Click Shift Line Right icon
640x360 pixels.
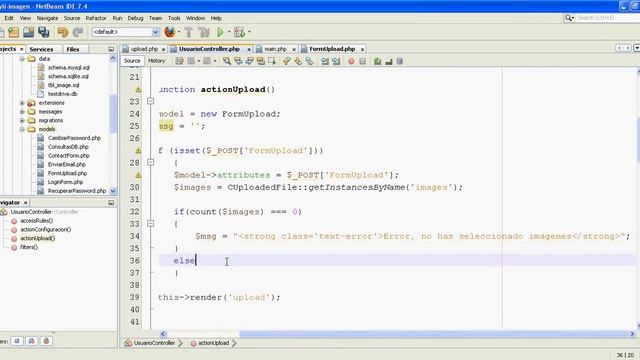(x=336, y=61)
